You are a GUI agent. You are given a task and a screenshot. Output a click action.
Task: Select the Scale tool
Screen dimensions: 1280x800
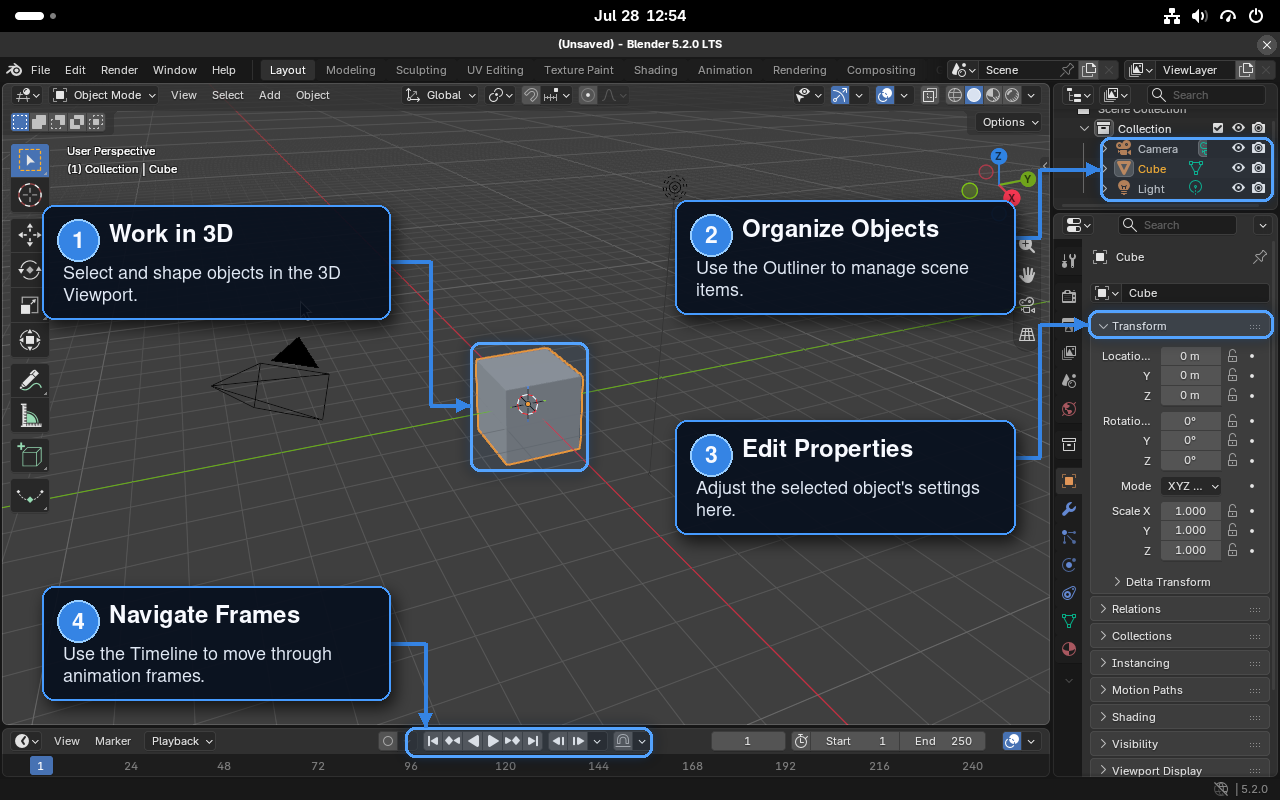point(30,305)
